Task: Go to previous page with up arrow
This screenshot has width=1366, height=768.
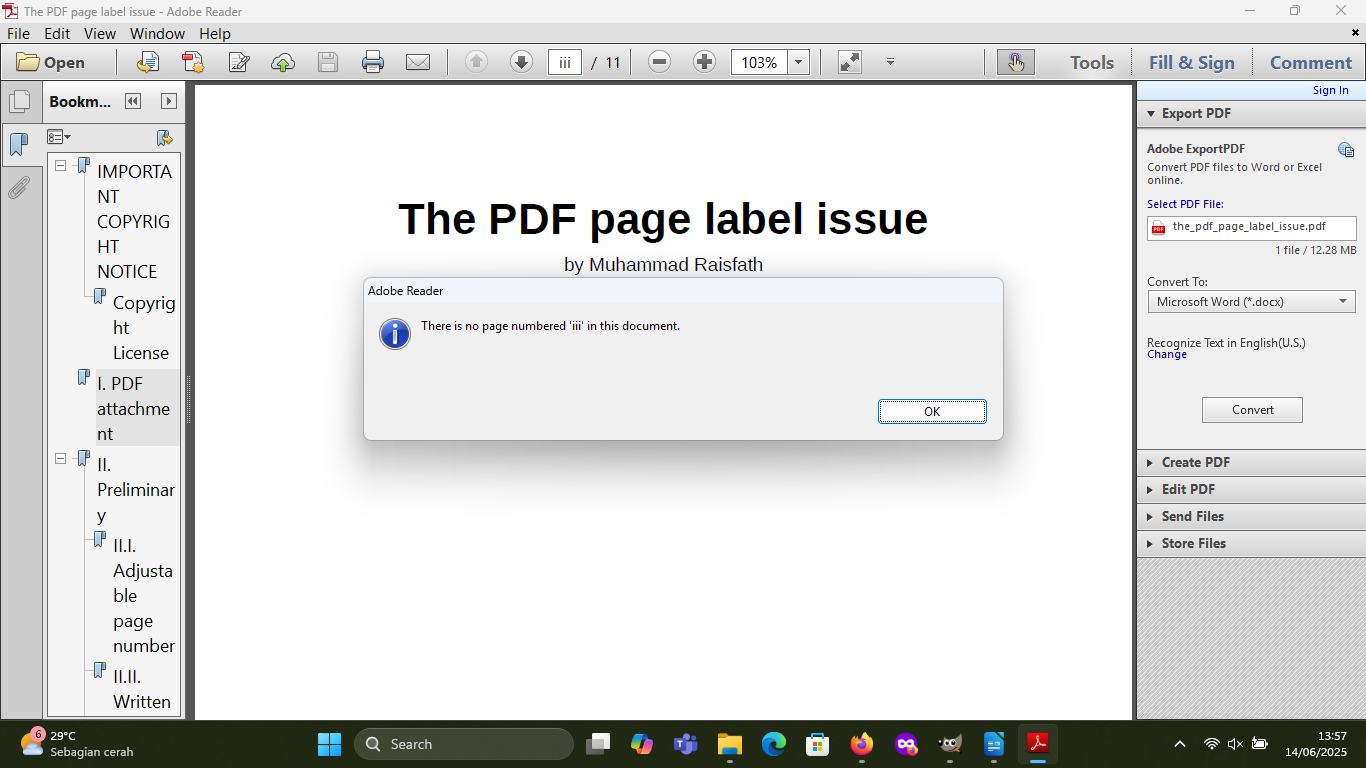Action: [476, 62]
